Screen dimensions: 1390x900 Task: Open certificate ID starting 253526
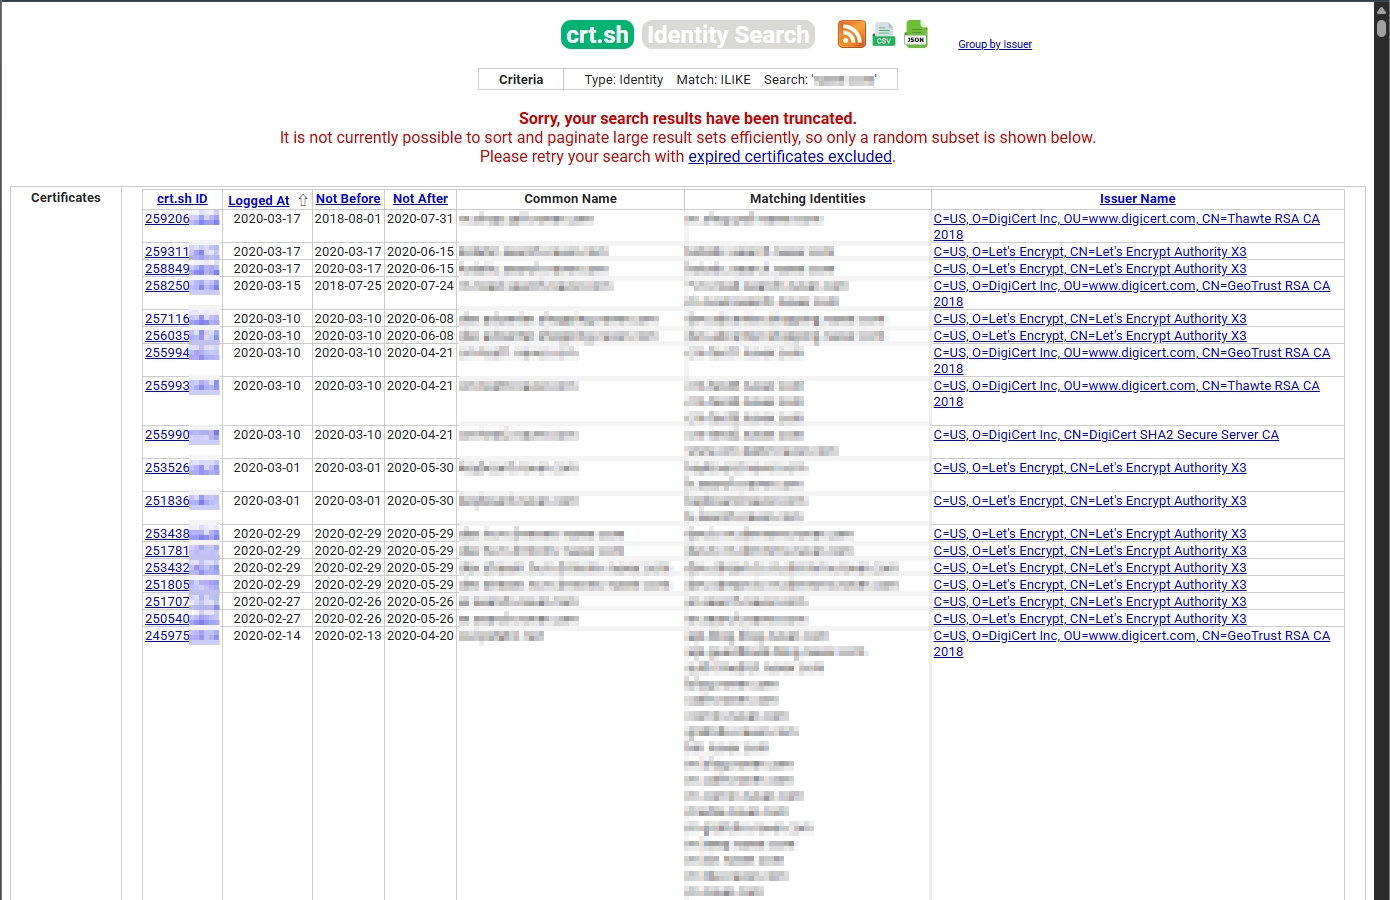pyautogui.click(x=182, y=468)
